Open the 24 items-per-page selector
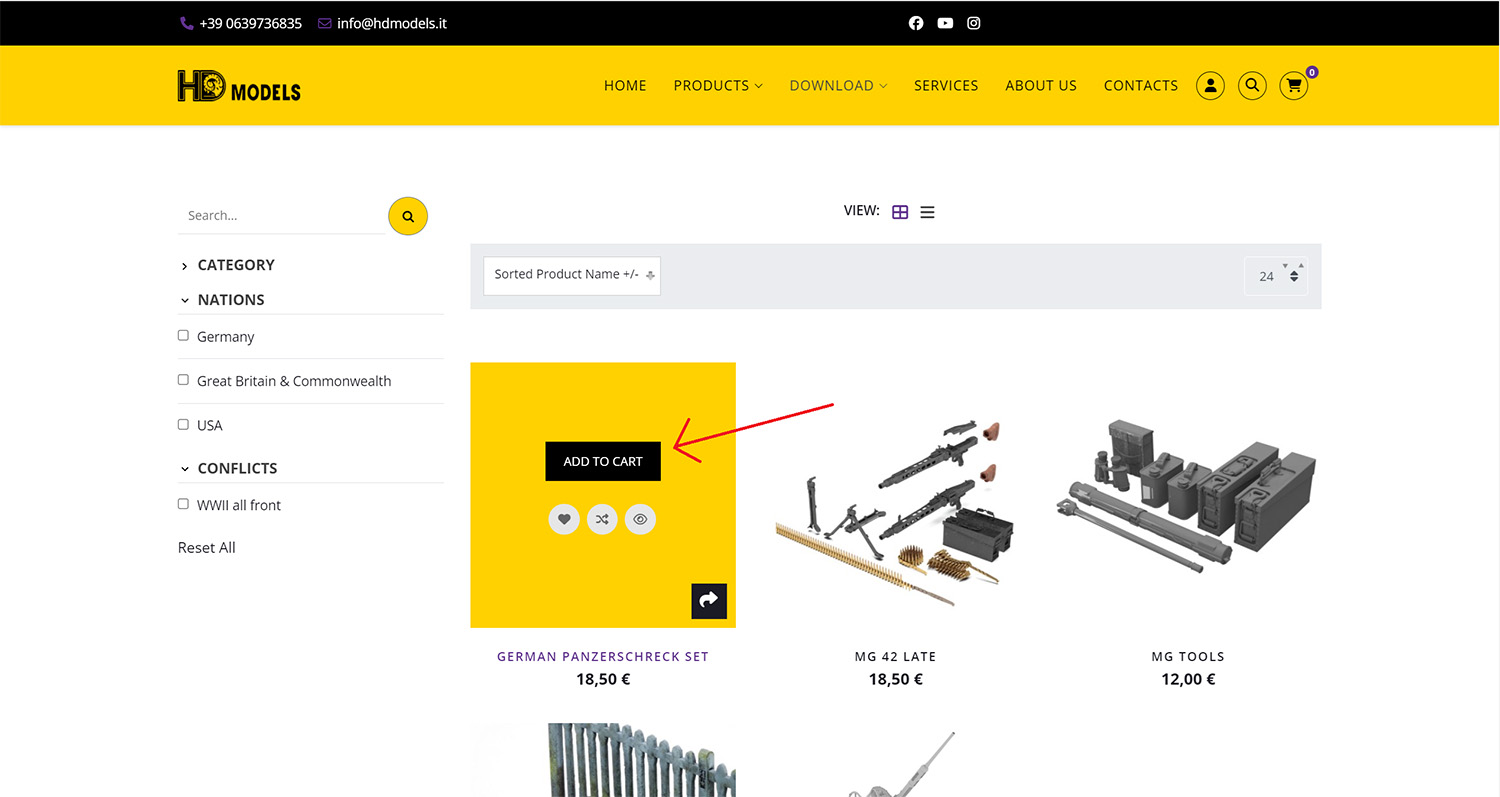This screenshot has width=1500, height=797. tap(1275, 276)
